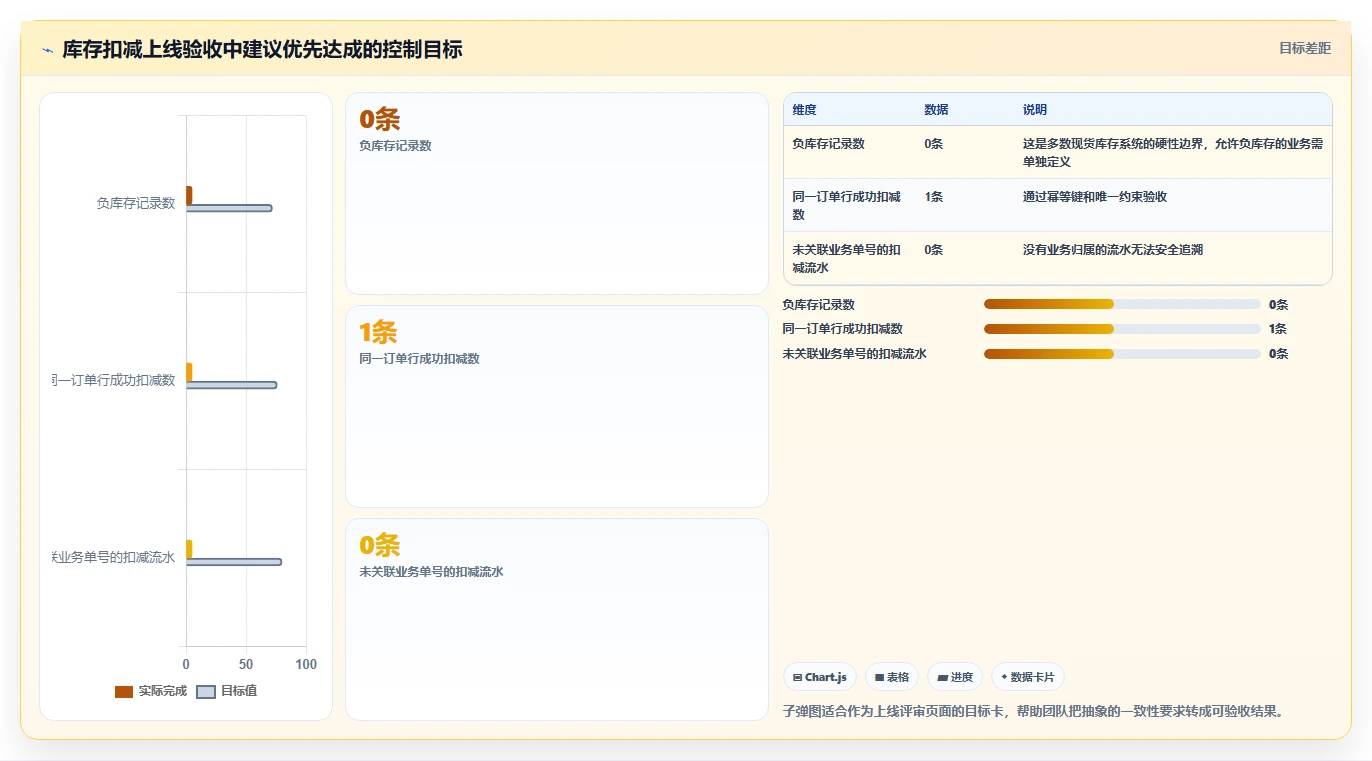The width and height of the screenshot is (1372, 761).
Task: Toggle the 目标值 legend swatch
Action: coord(206,692)
